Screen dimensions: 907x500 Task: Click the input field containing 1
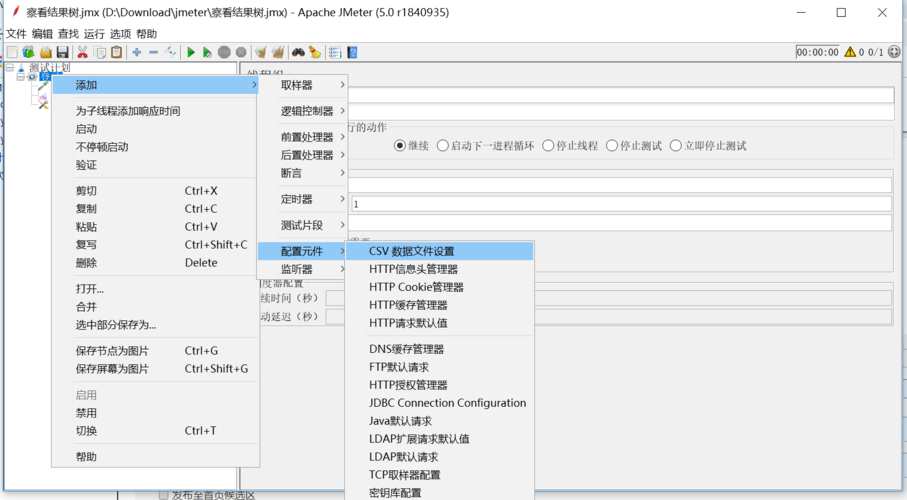pos(621,204)
